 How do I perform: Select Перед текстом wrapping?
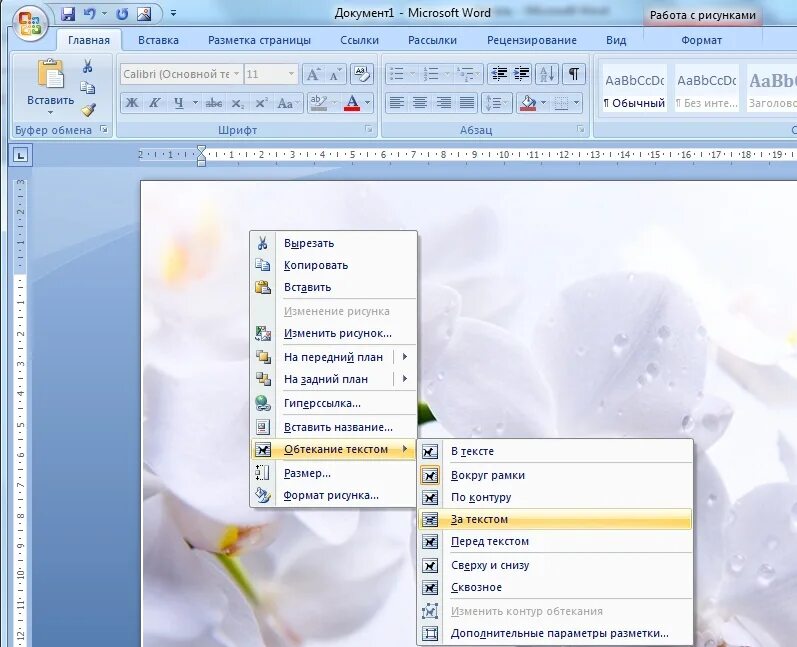point(555,541)
